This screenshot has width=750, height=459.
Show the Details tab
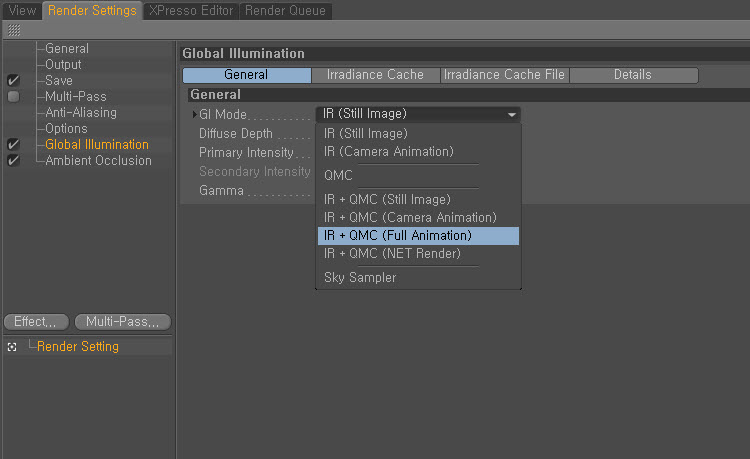633,75
